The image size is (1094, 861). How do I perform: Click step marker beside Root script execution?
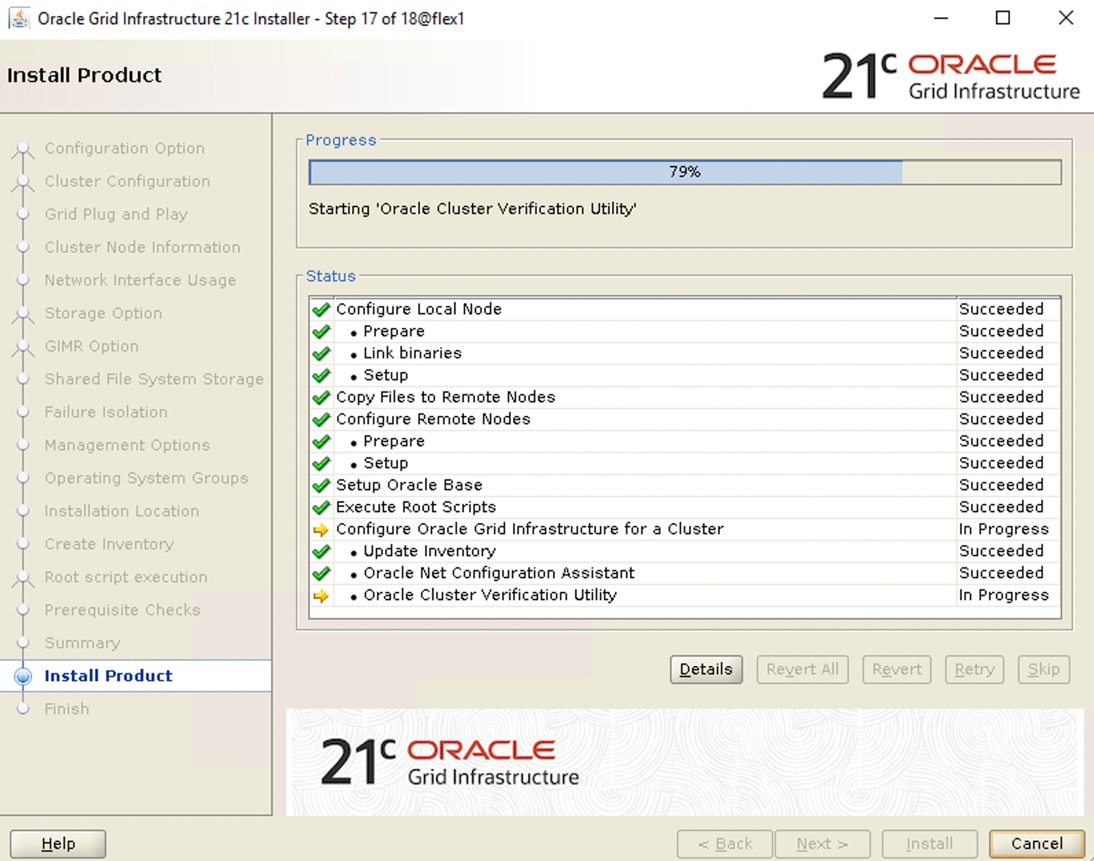[x=23, y=578]
